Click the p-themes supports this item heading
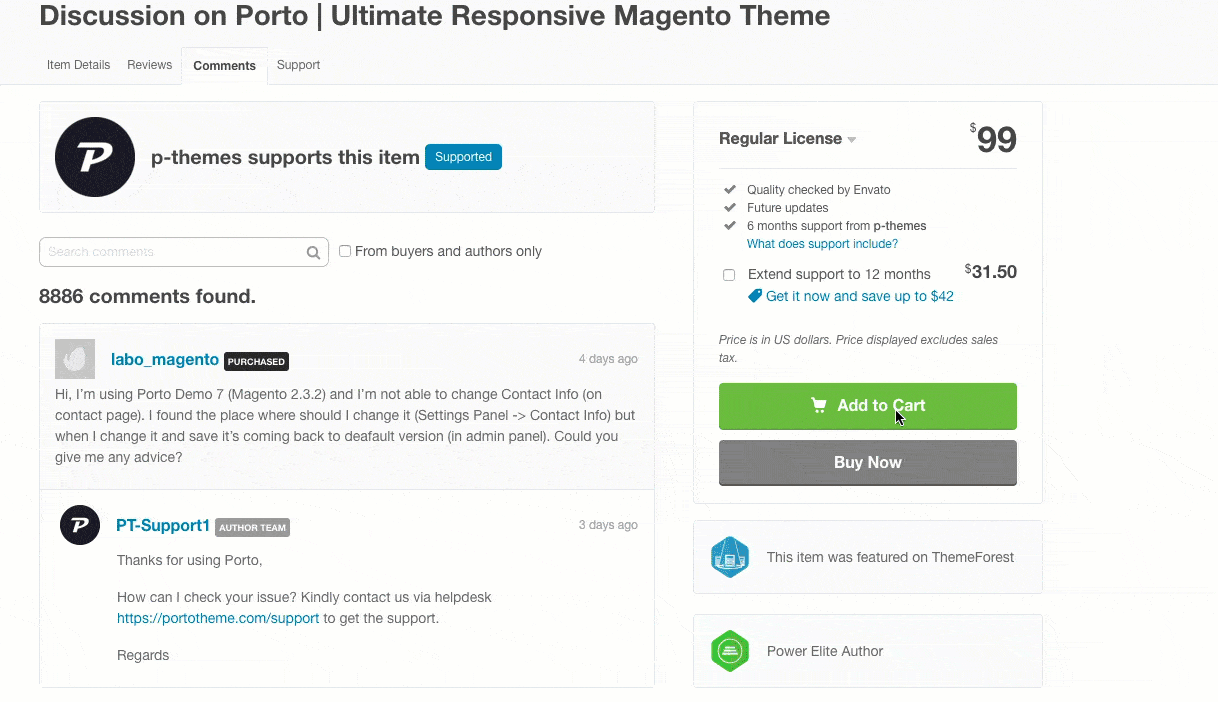 pos(285,157)
